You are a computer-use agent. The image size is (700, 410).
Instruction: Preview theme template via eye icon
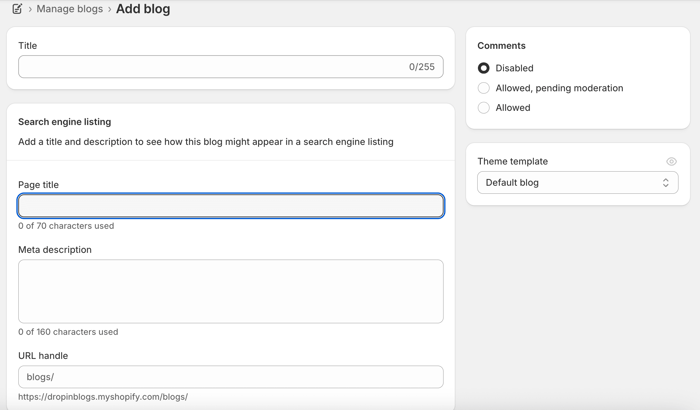[671, 161]
